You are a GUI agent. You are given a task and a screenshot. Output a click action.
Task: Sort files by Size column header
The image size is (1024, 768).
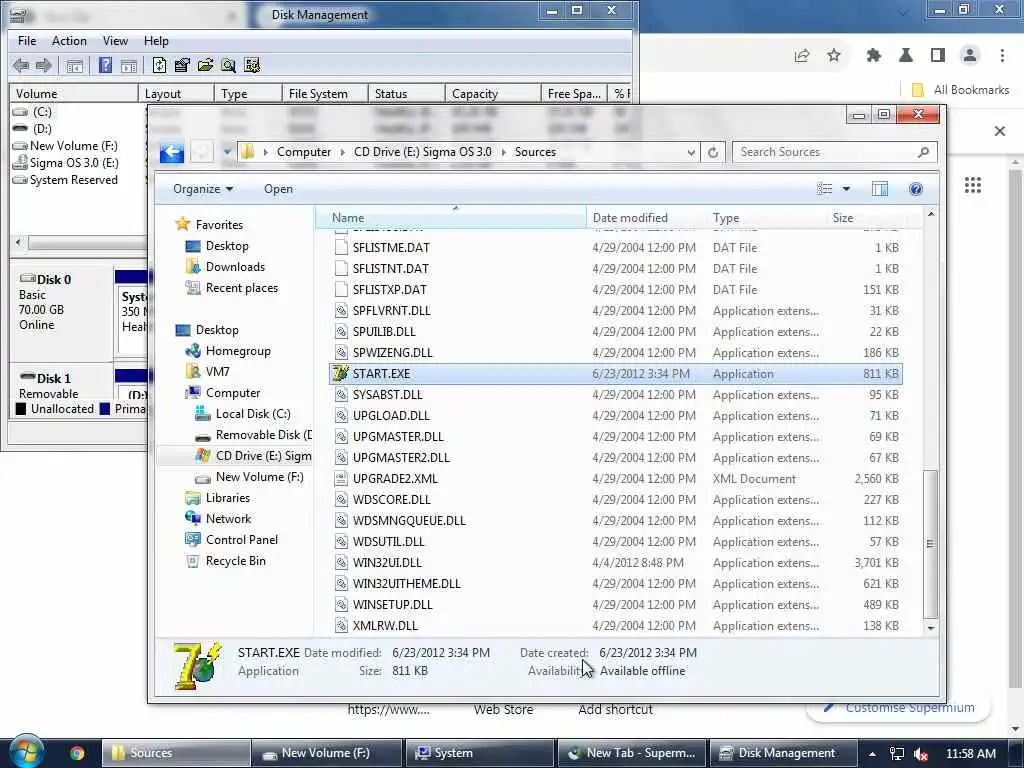click(x=865, y=218)
